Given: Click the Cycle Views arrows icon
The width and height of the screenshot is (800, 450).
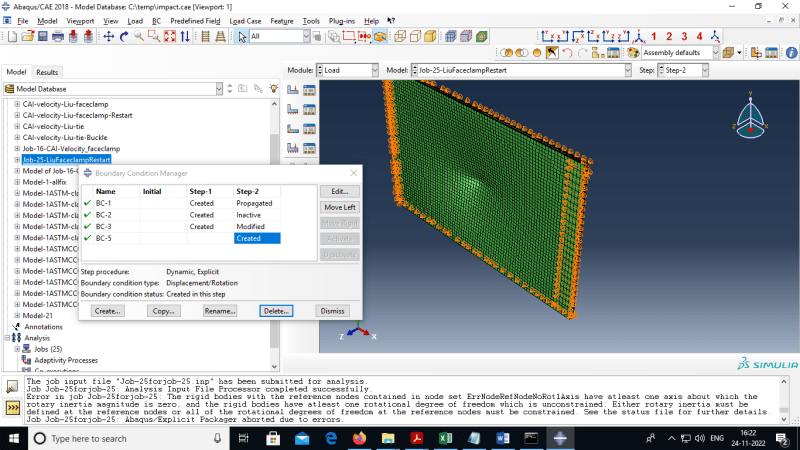Looking at the screenshot, I should [185, 36].
